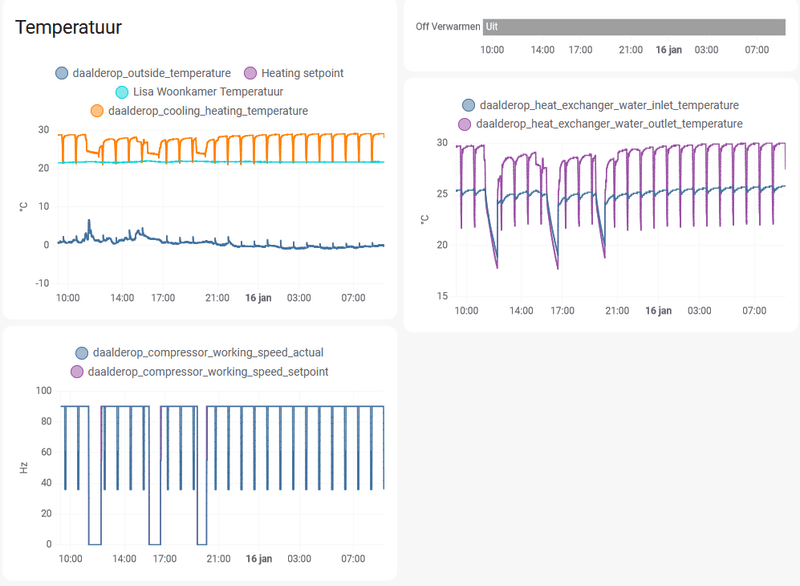The image size is (800, 586).
Task: Click the blue daalderop_outside_temperature legend dot
Action: 63,72
